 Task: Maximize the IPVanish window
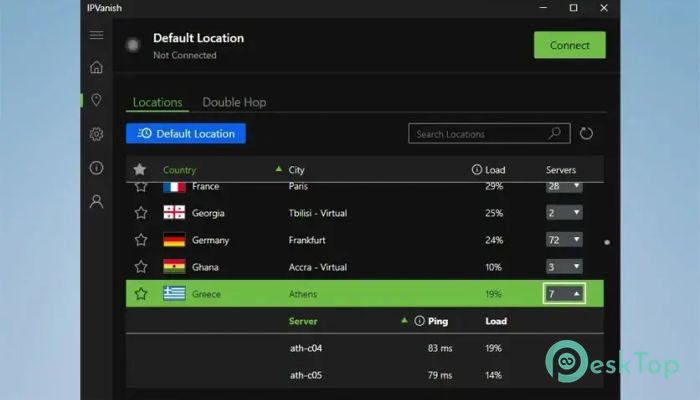[574, 8]
